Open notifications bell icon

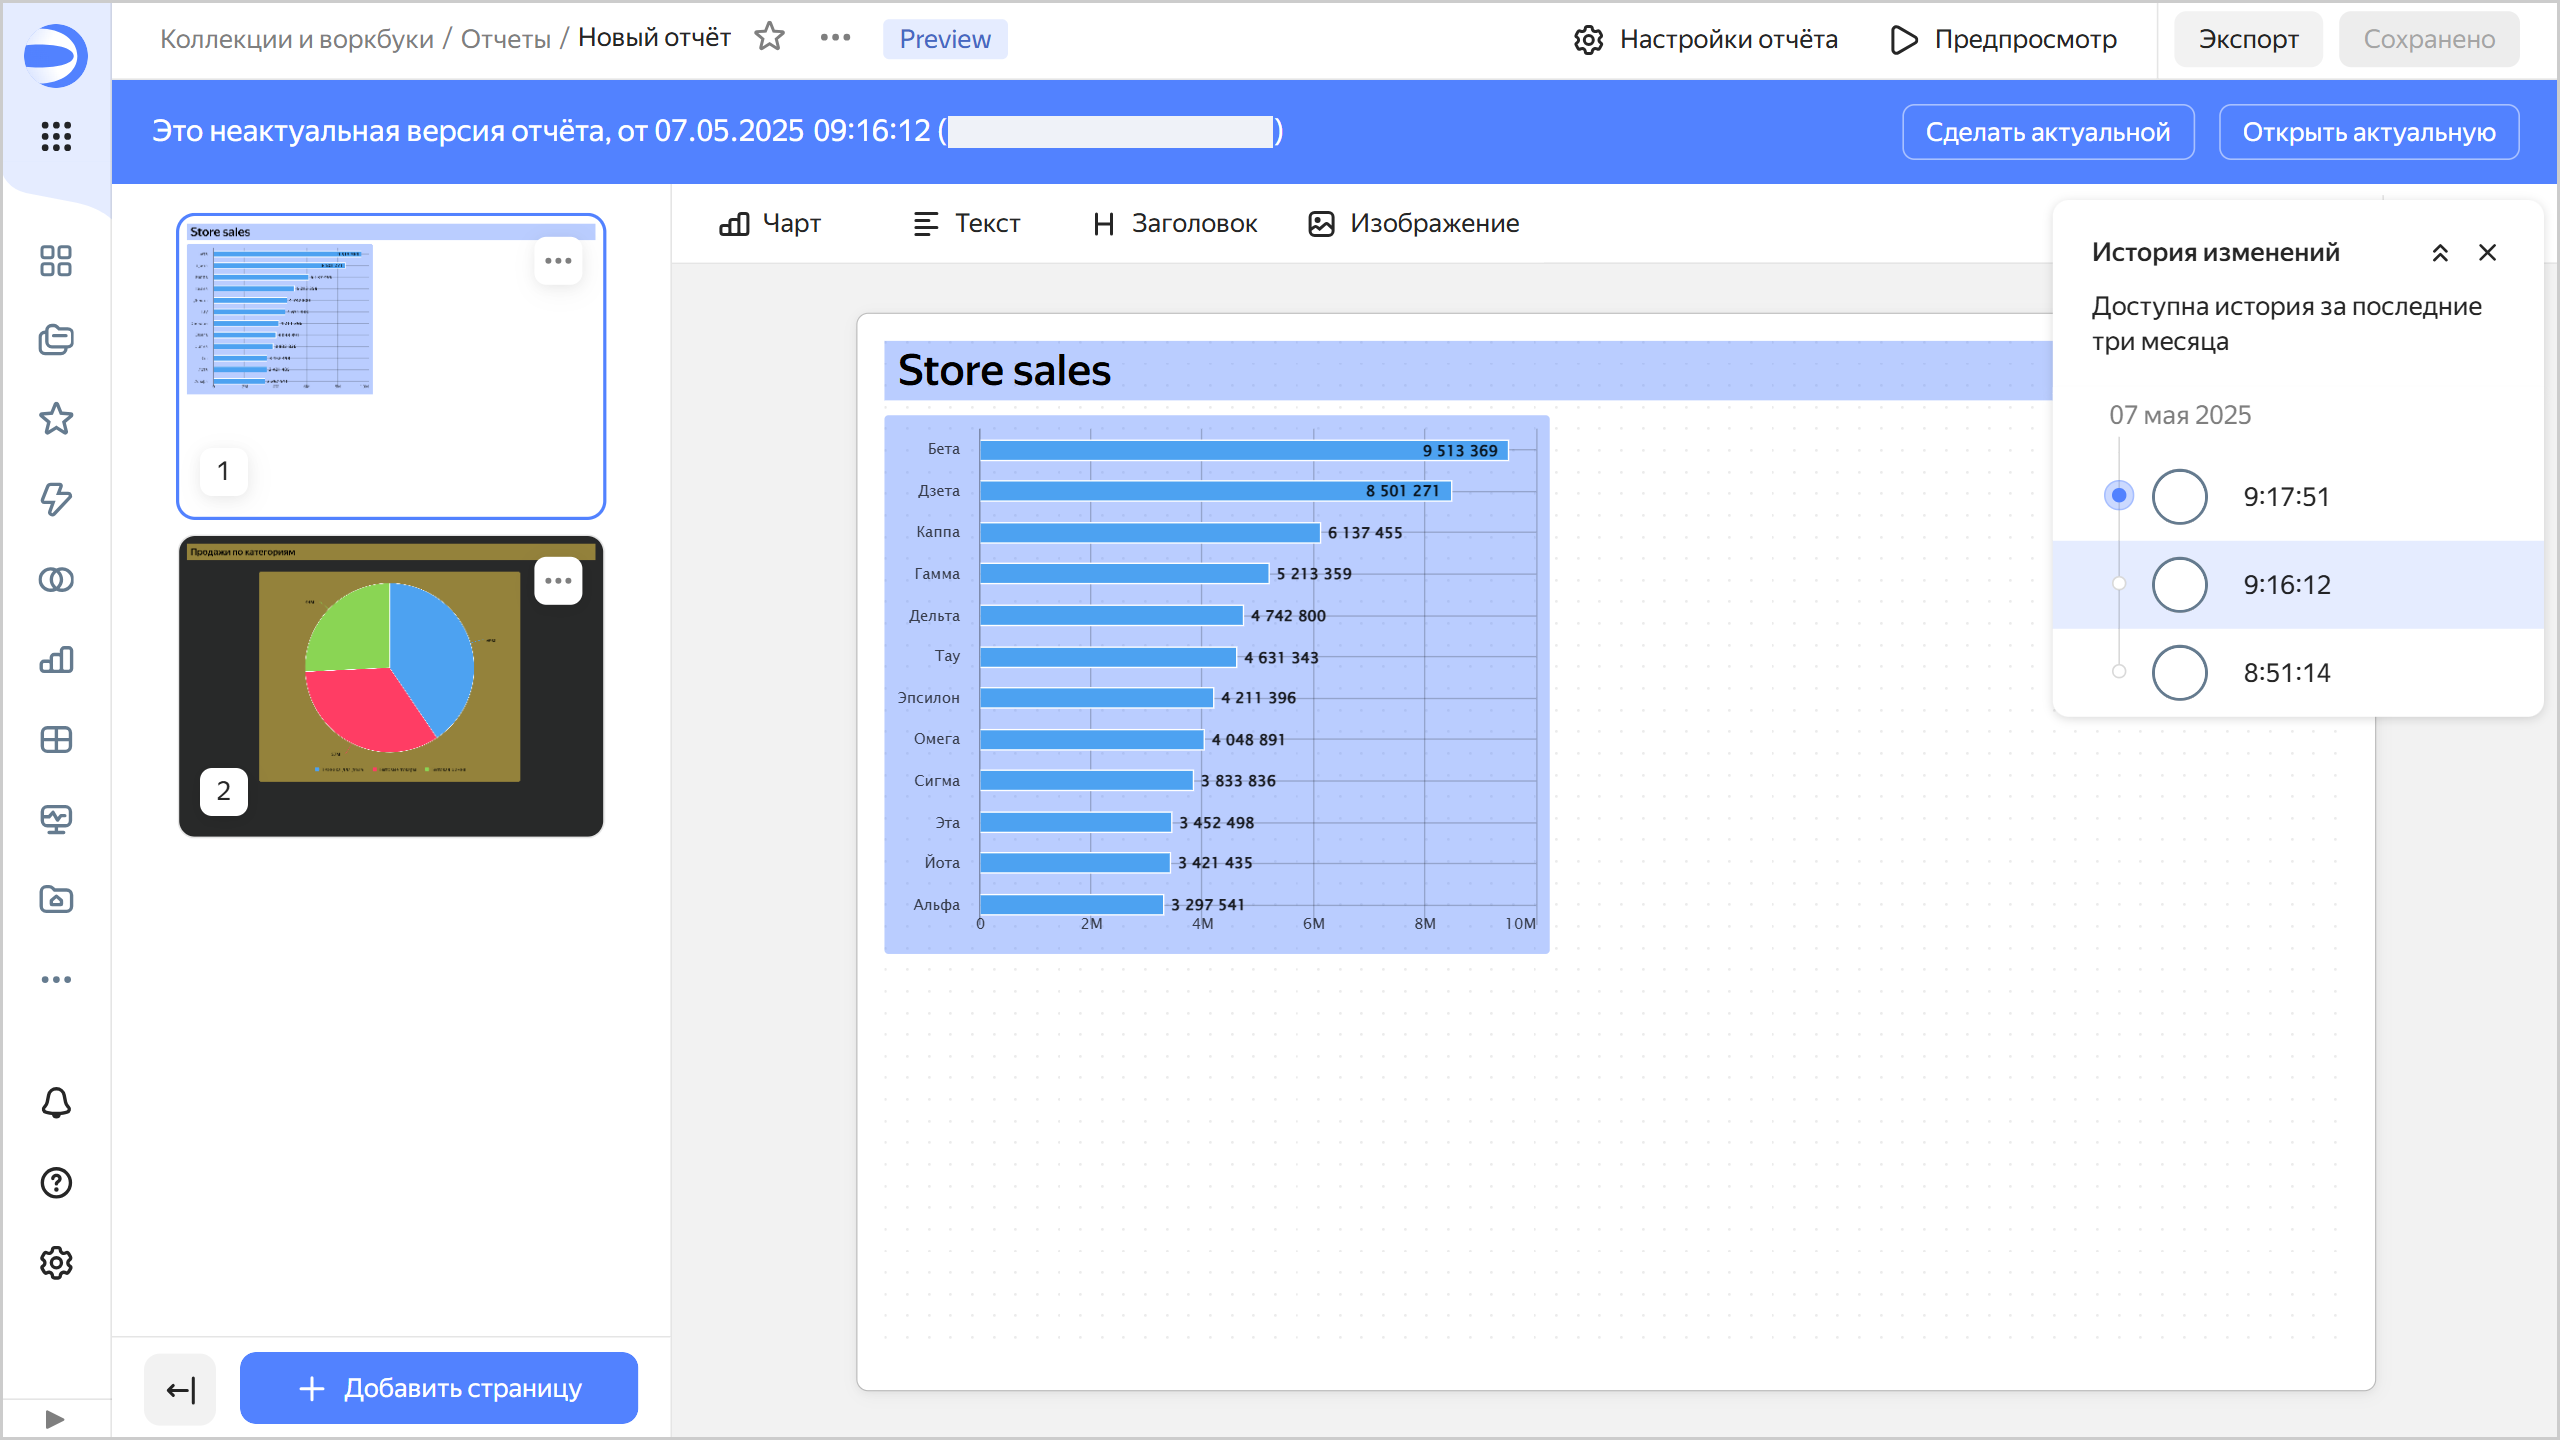coord(56,1103)
